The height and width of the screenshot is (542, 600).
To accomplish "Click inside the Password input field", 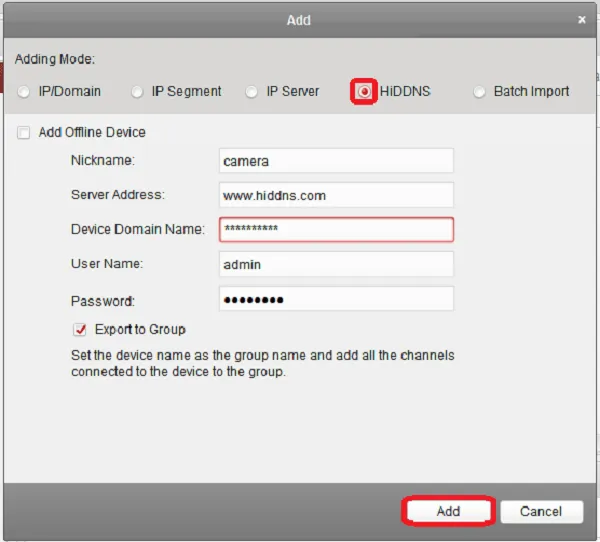I will point(335,299).
